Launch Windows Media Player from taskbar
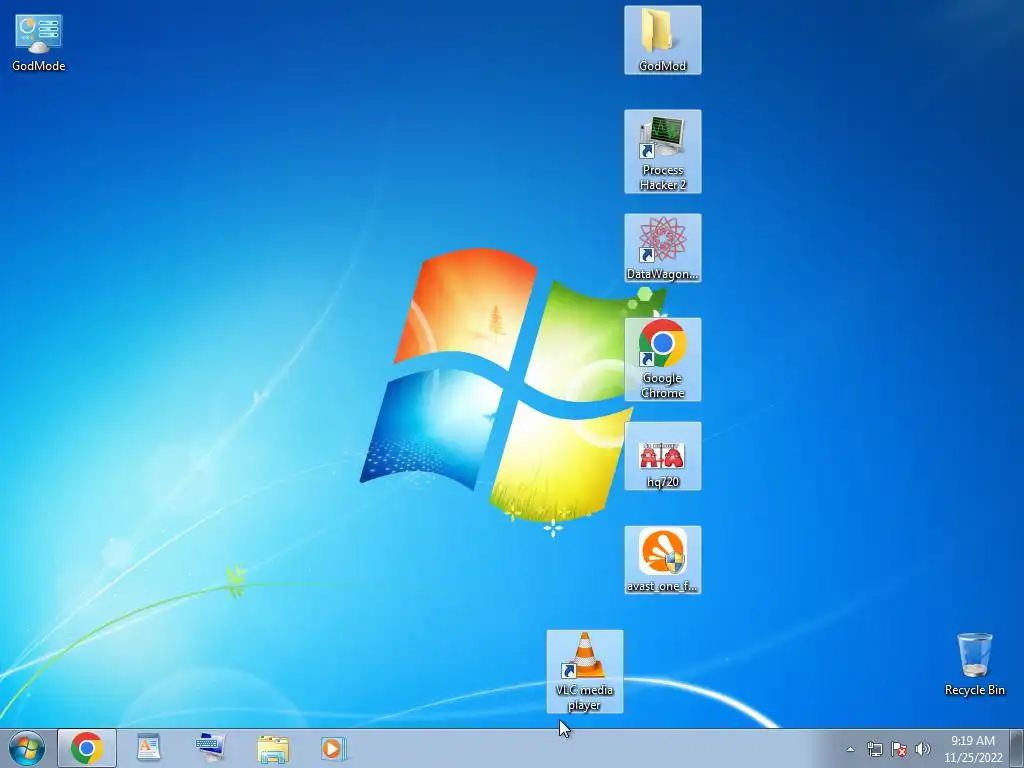 click(333, 748)
